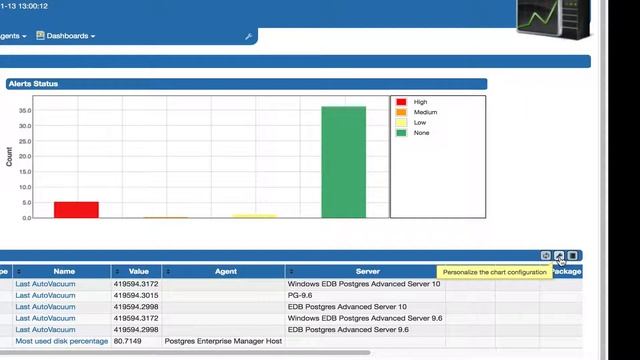This screenshot has width=640, height=360.
Task: Click the Value column header
Action: click(x=136, y=271)
